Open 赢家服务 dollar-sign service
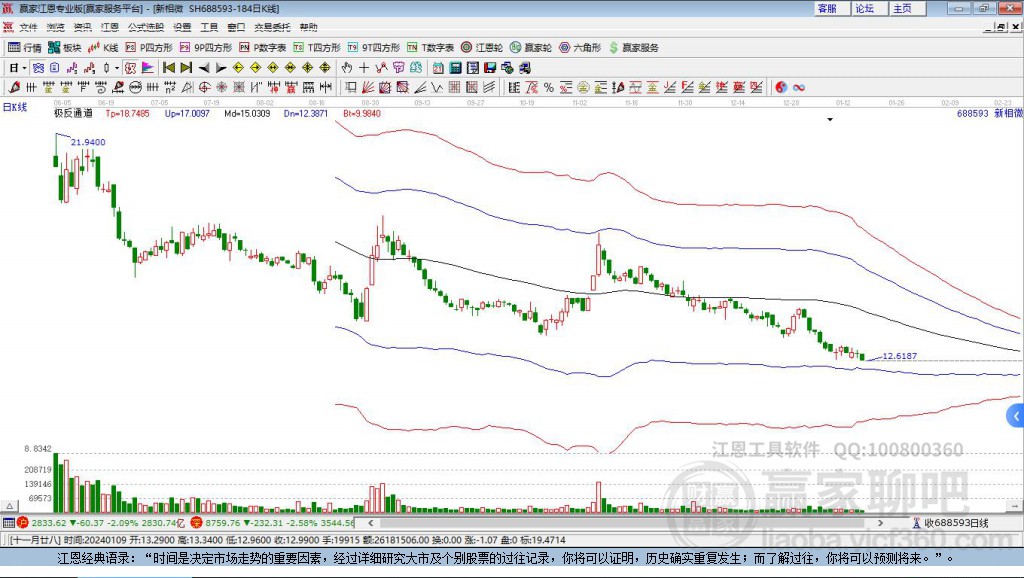Screen dimensions: 1024x578 pyautogui.click(x=634, y=48)
